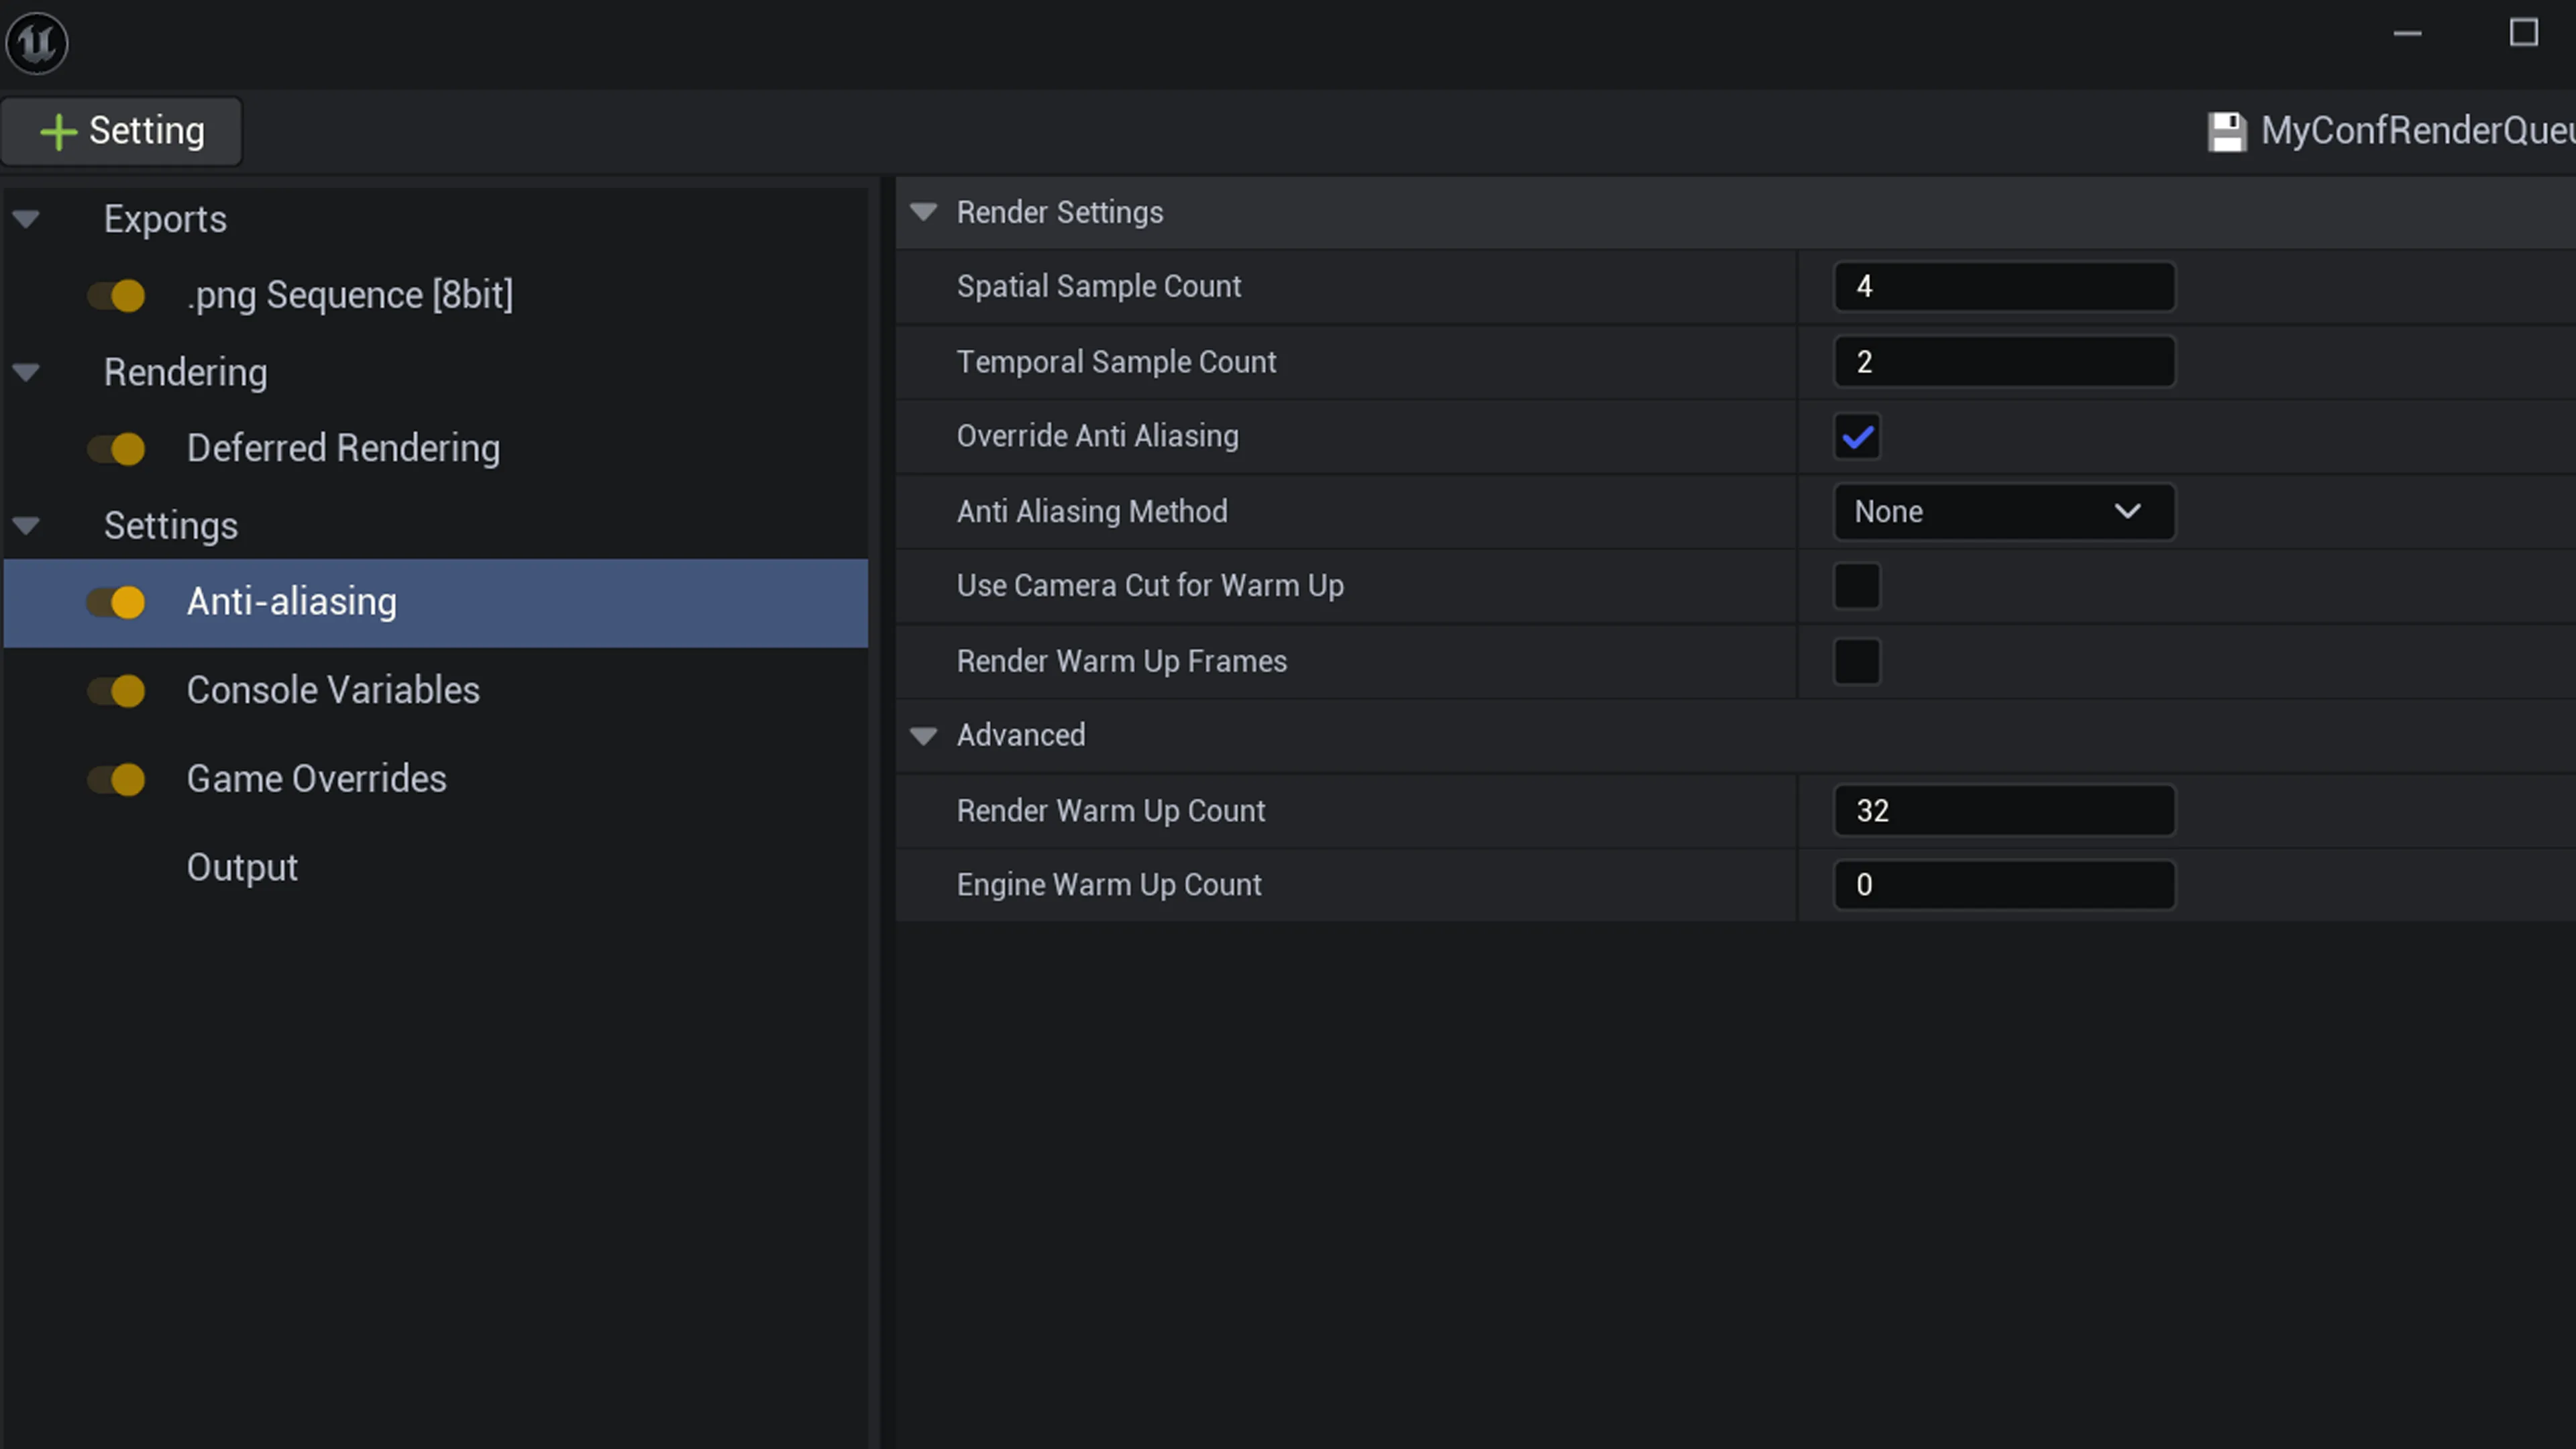Collapse the Exports tree section
The height and width of the screenshot is (1449, 2576).
26,219
